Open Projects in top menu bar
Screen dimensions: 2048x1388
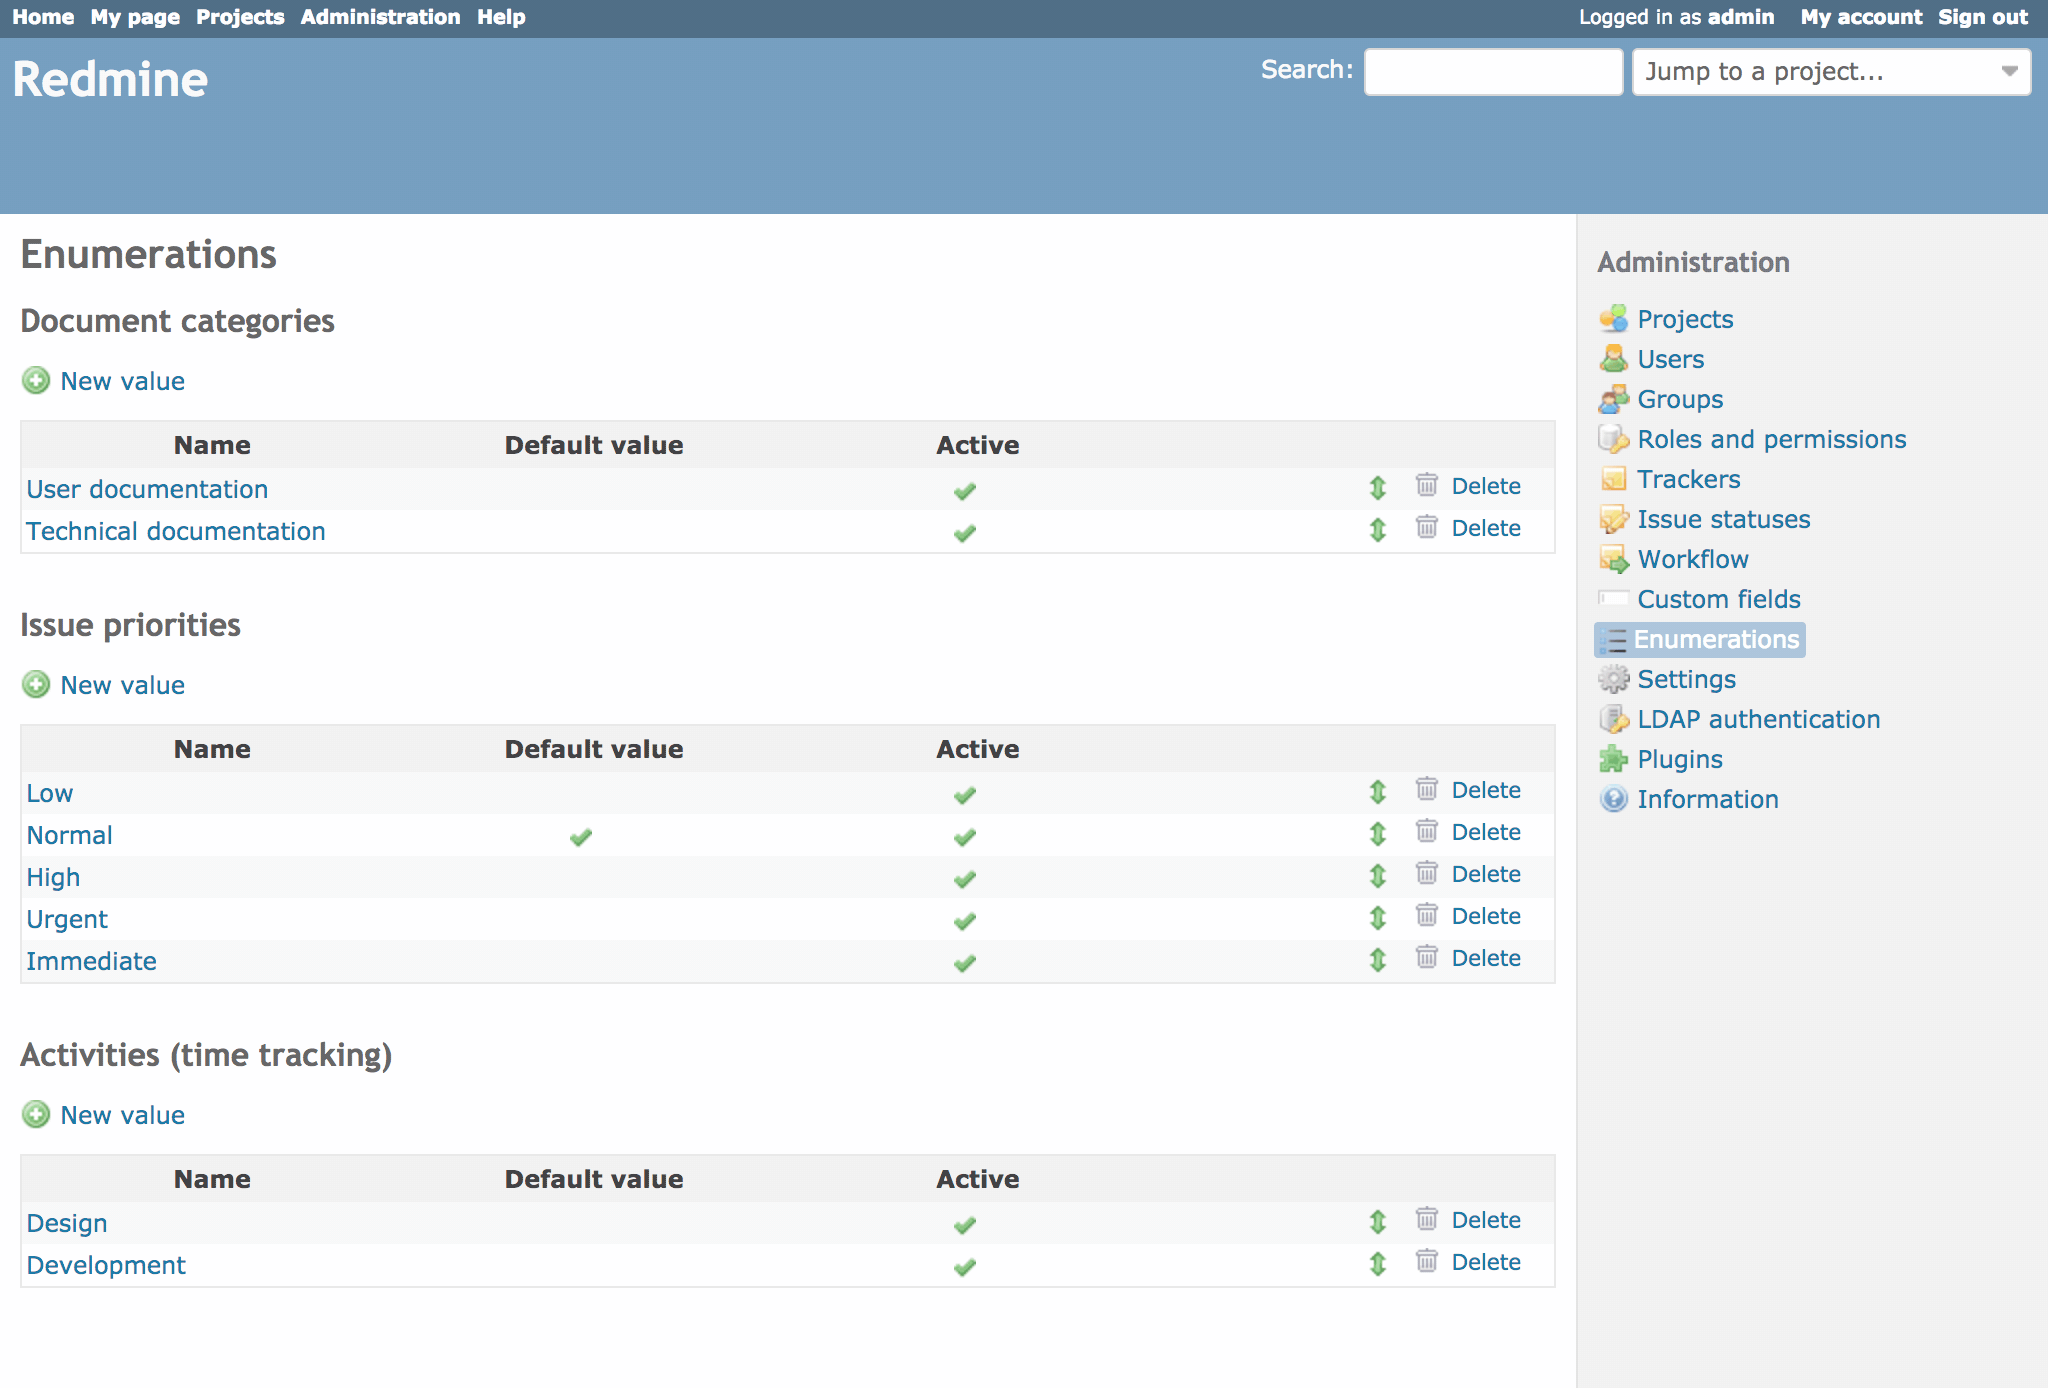[x=240, y=17]
